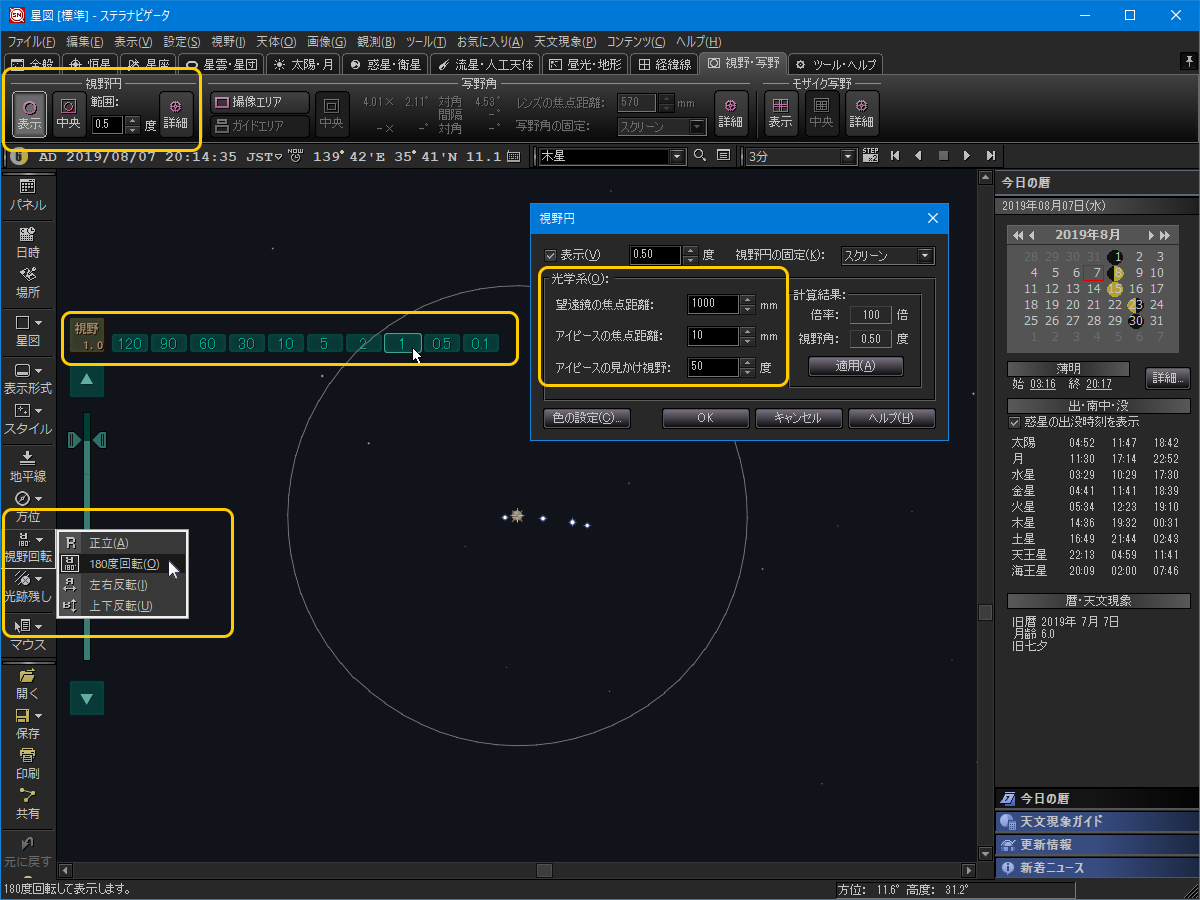1200x900 pixels.
Task: Toggle 惑星の出没時刻を表示 checkbox
Action: point(1016,422)
